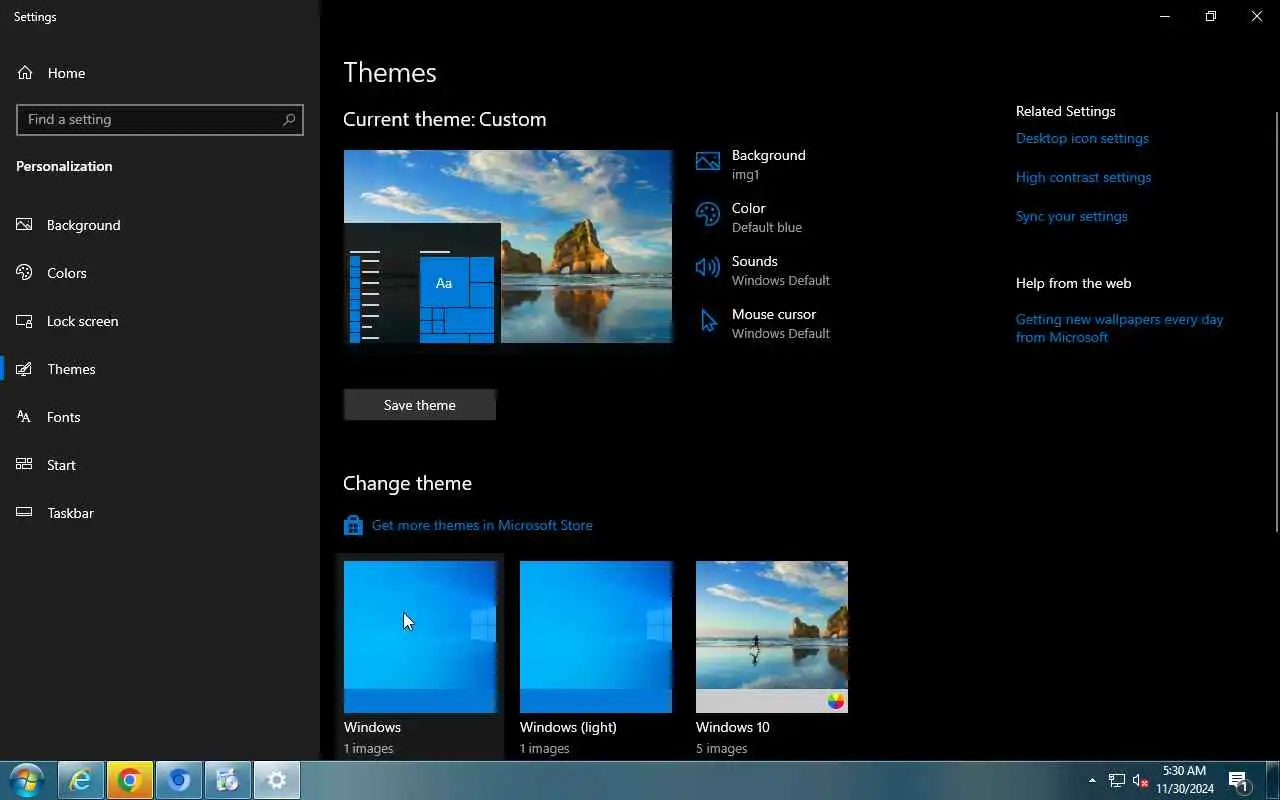Launch Internet Explorer from taskbar

click(x=80, y=780)
